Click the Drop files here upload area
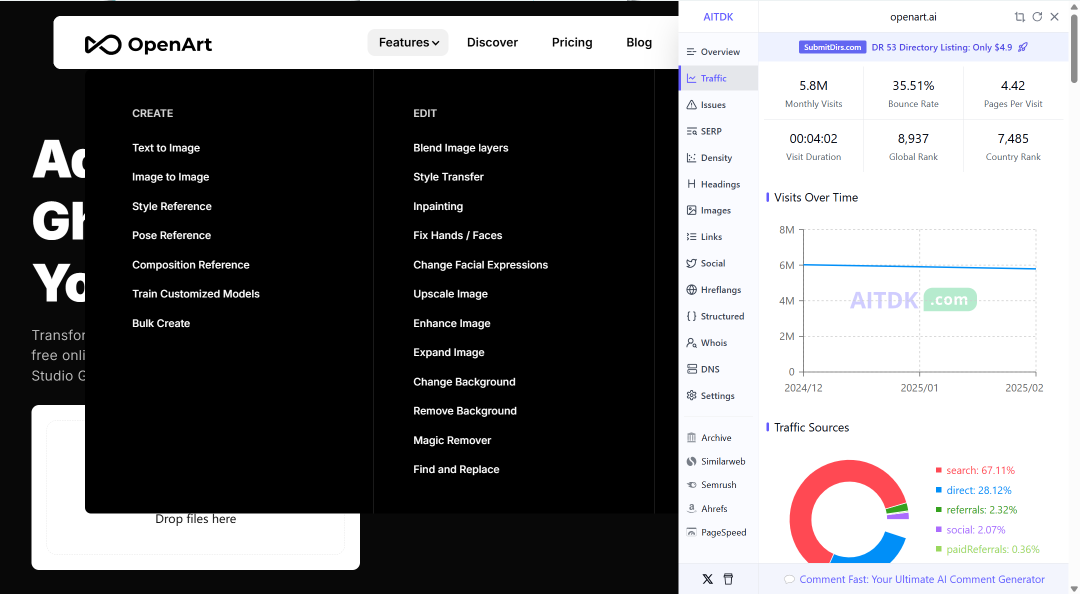 [x=196, y=487]
